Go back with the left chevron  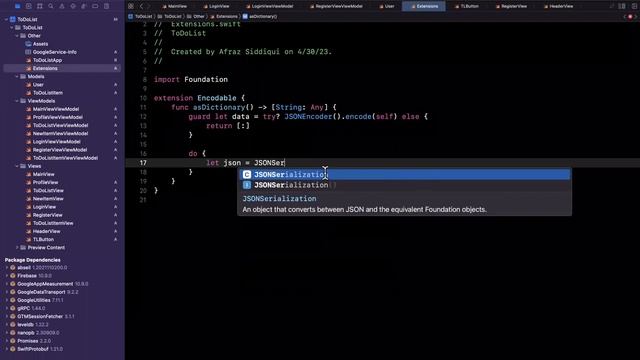point(141,6)
